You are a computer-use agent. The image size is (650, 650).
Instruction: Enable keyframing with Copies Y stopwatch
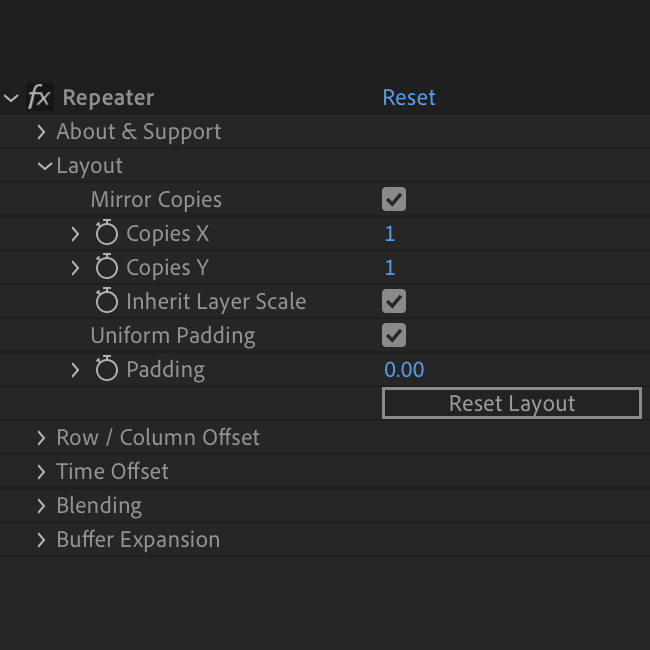pos(107,268)
